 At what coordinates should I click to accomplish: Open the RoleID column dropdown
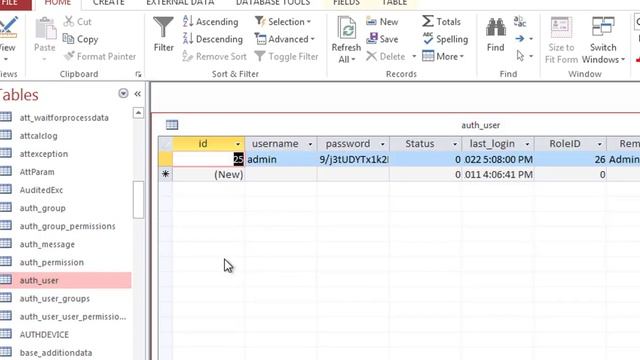(x=600, y=144)
